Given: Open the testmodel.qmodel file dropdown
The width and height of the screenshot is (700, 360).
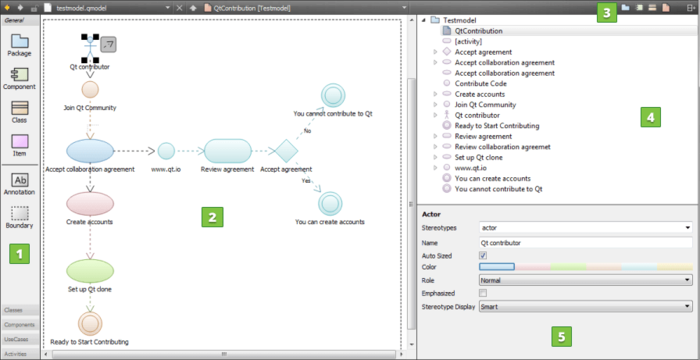Looking at the screenshot, I should coord(167,8).
